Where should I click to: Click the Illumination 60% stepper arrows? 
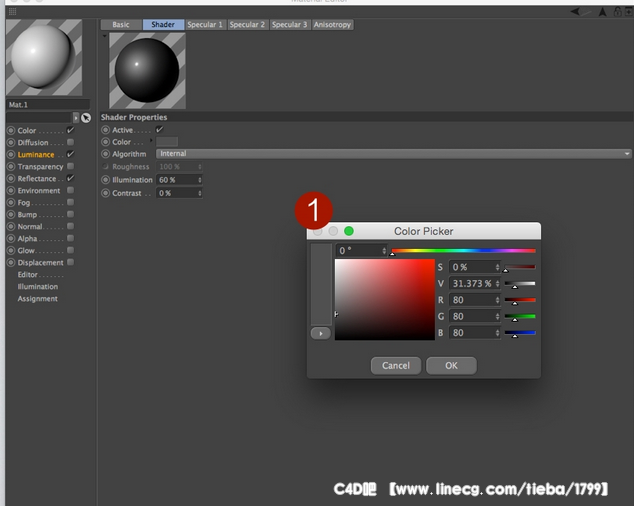pyautogui.click(x=199, y=180)
